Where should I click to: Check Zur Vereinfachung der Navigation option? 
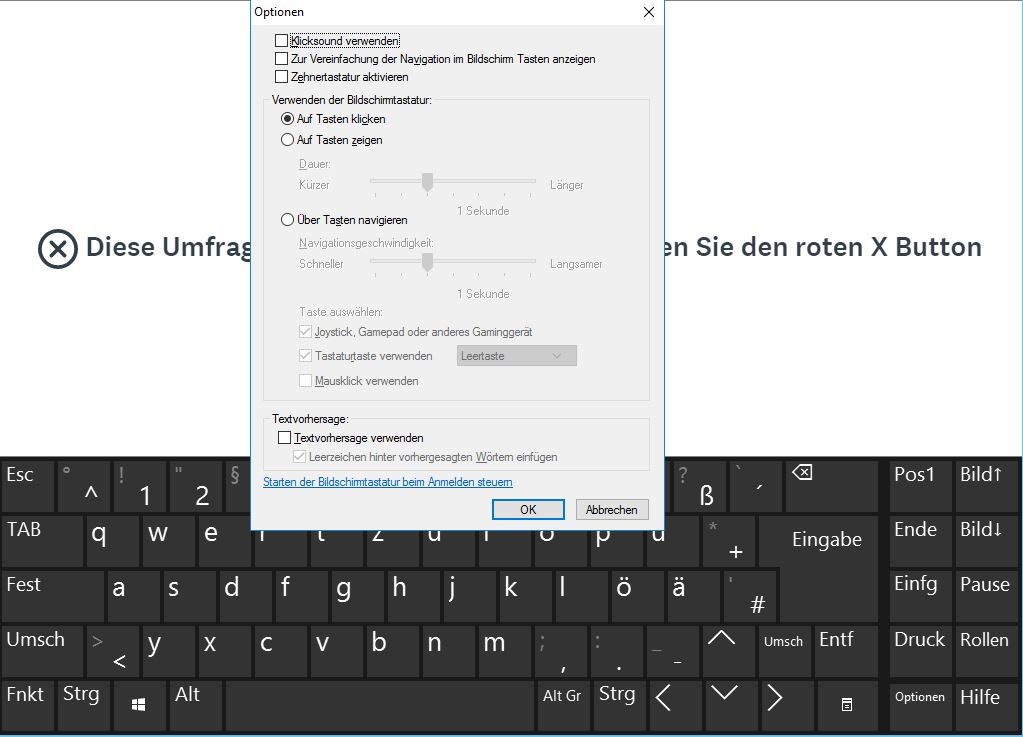pyautogui.click(x=281, y=59)
